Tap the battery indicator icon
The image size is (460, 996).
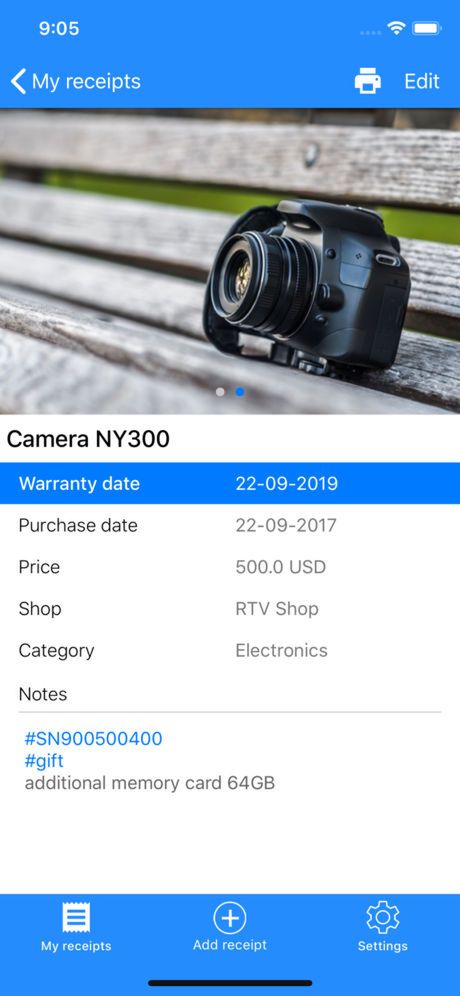pos(426,28)
